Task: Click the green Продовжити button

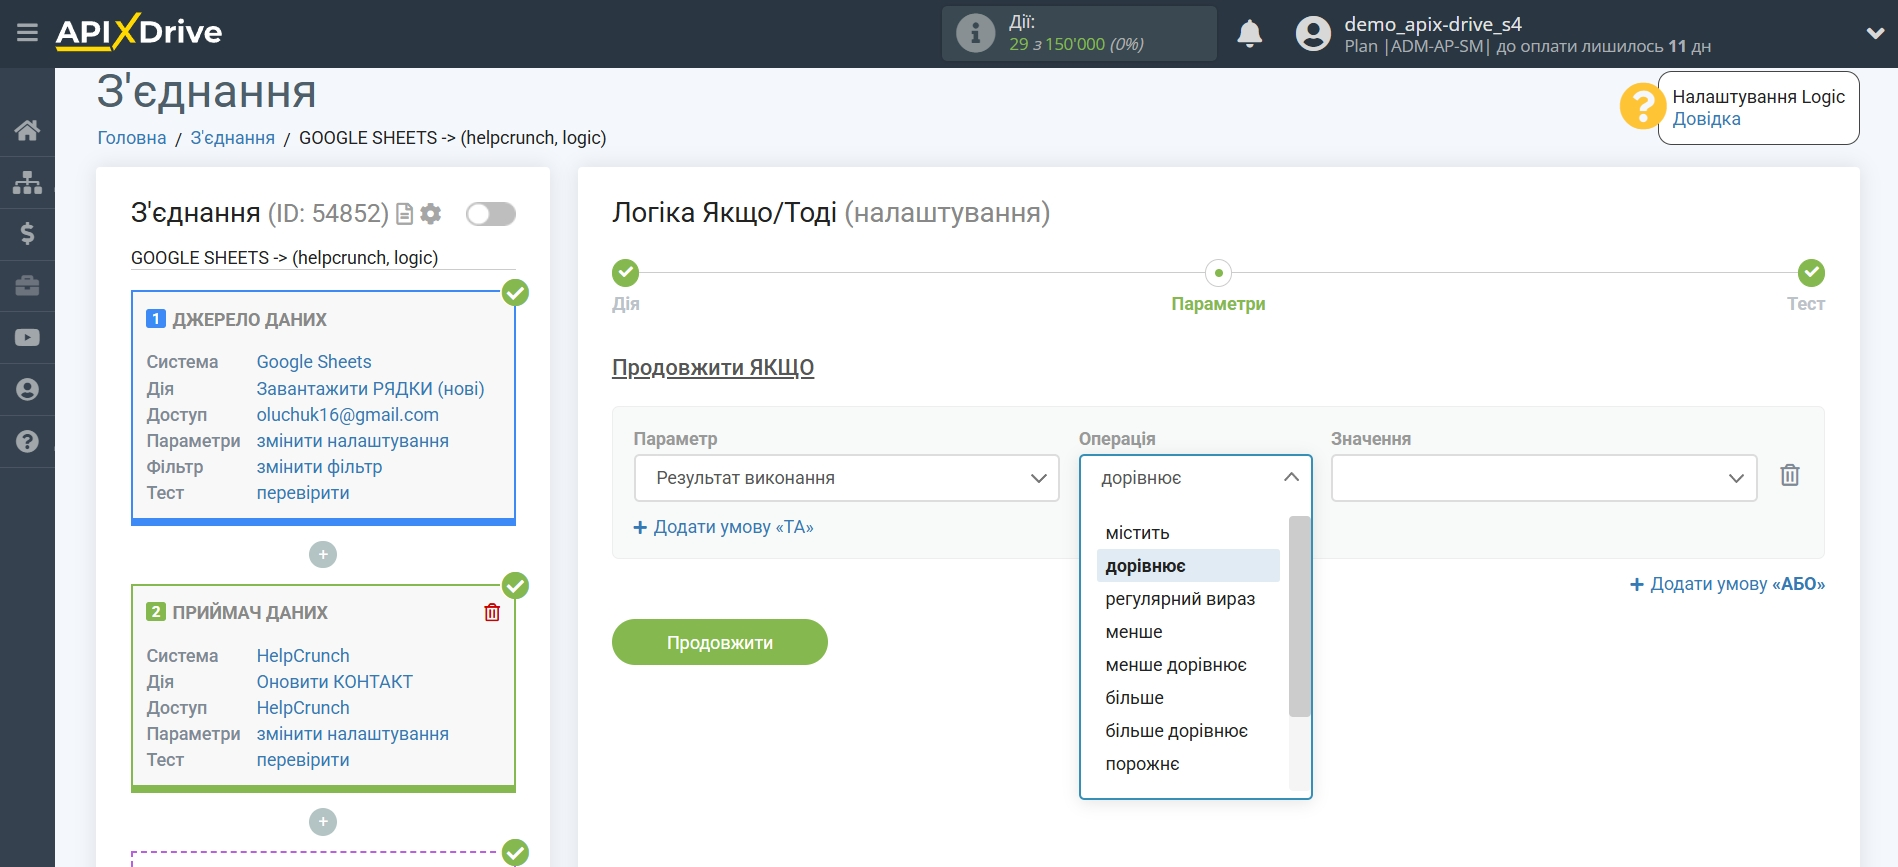Action: tap(719, 642)
